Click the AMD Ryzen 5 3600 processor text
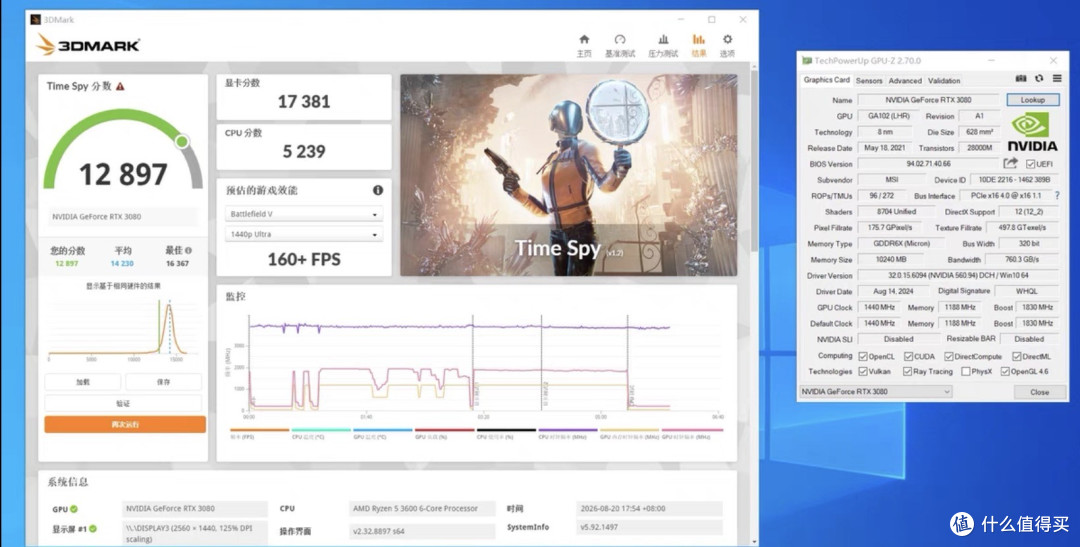Image resolution: width=1080 pixels, height=547 pixels. pyautogui.click(x=414, y=508)
